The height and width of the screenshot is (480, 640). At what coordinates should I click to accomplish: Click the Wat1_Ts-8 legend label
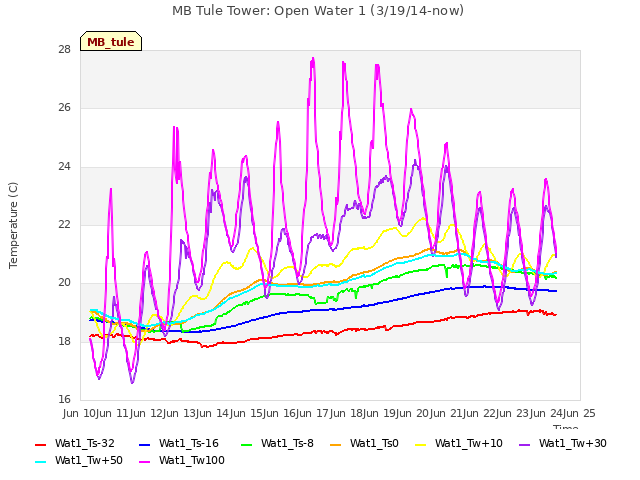[x=287, y=443]
